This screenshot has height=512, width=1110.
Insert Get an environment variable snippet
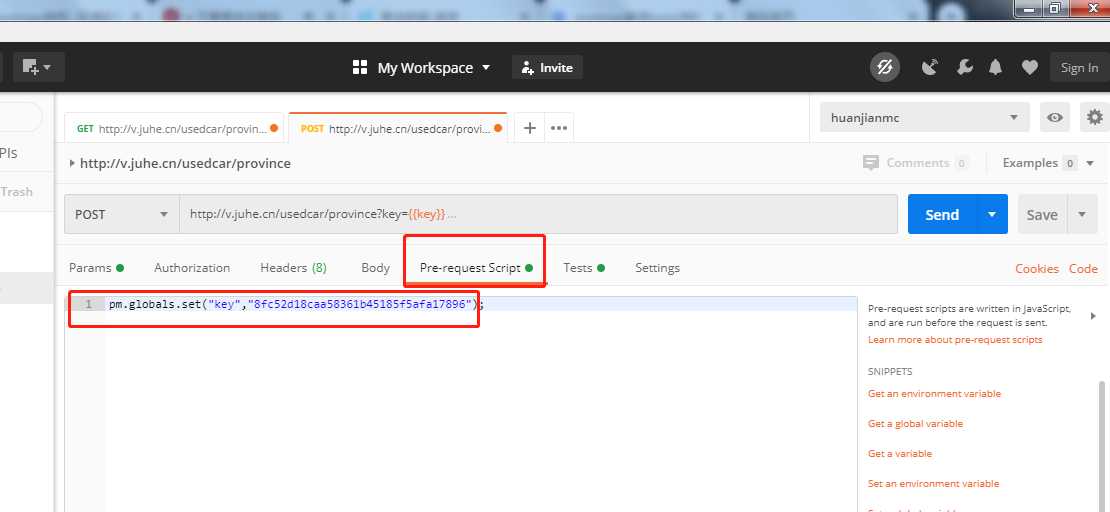934,394
